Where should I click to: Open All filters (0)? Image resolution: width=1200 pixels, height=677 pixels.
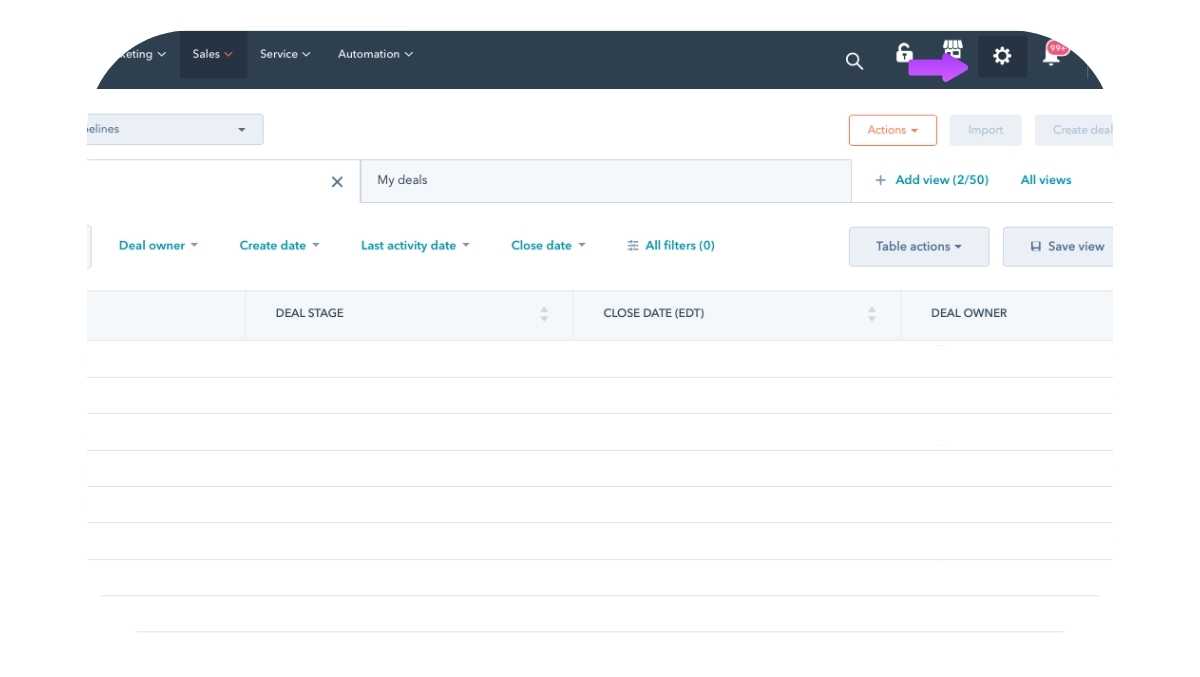[671, 245]
